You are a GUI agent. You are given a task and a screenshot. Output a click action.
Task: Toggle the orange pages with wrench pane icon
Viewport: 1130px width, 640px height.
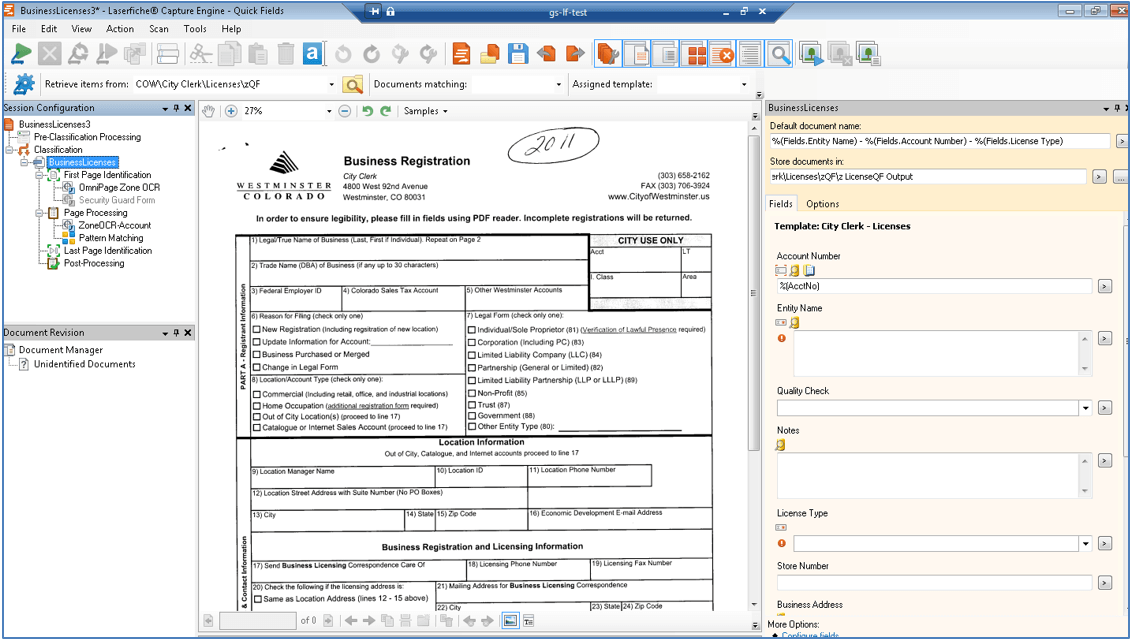(x=609, y=54)
